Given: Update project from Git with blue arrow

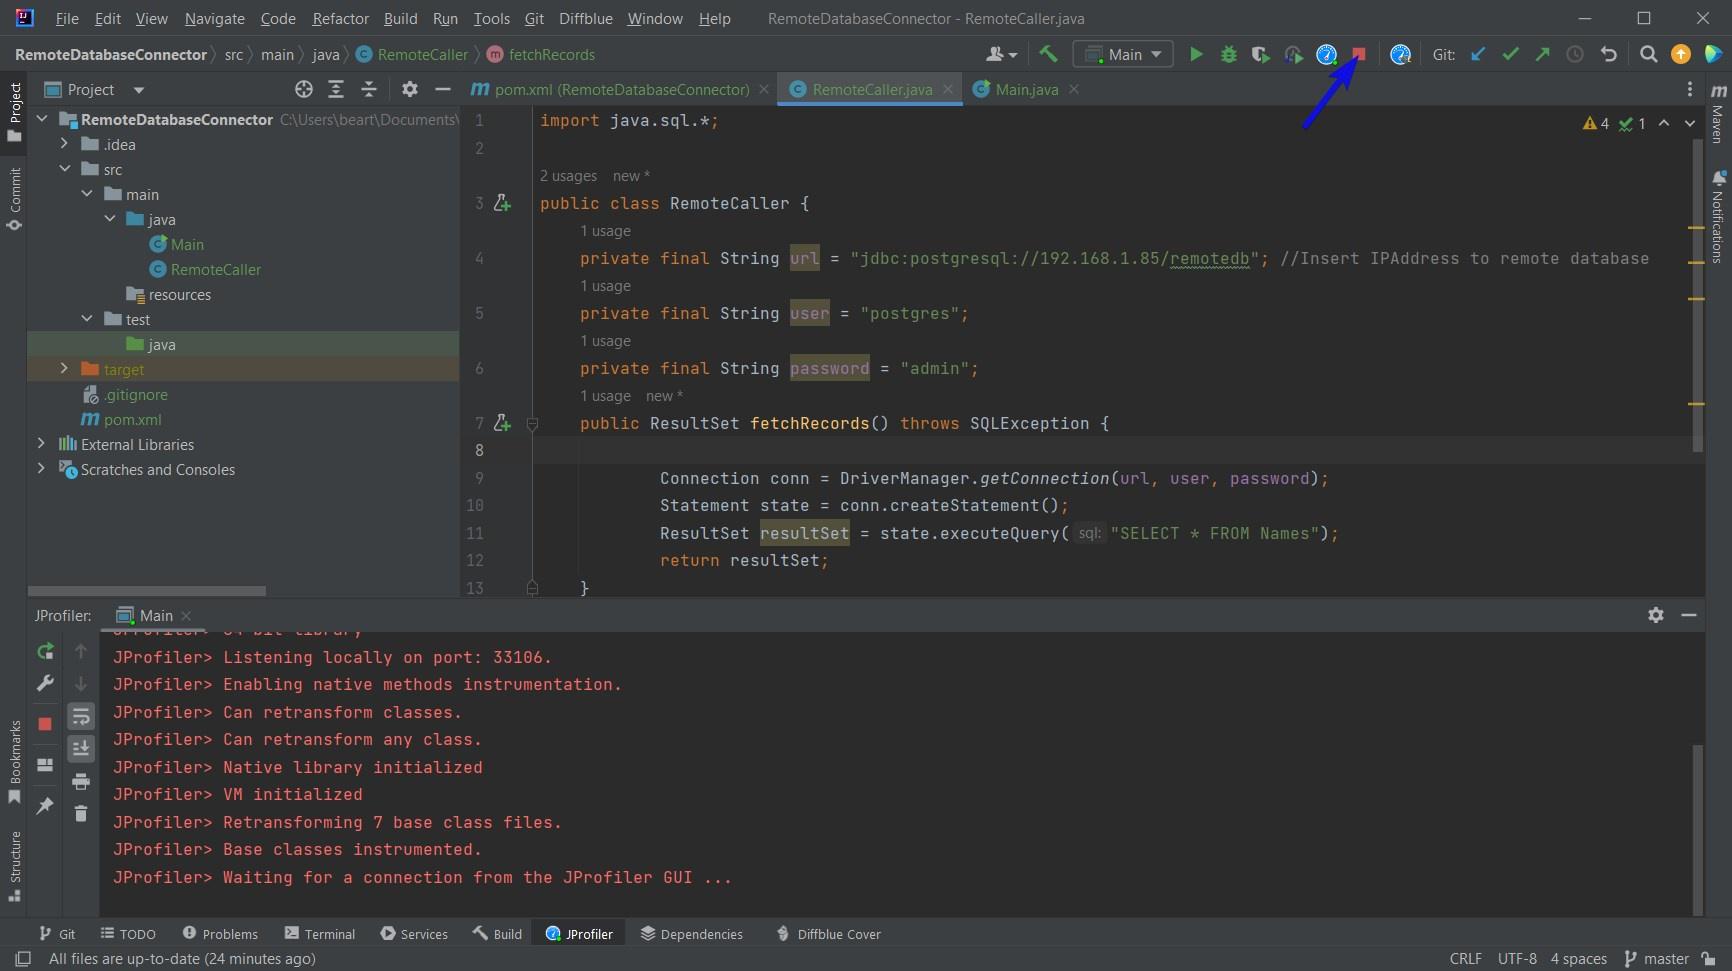Looking at the screenshot, I should [x=1478, y=54].
